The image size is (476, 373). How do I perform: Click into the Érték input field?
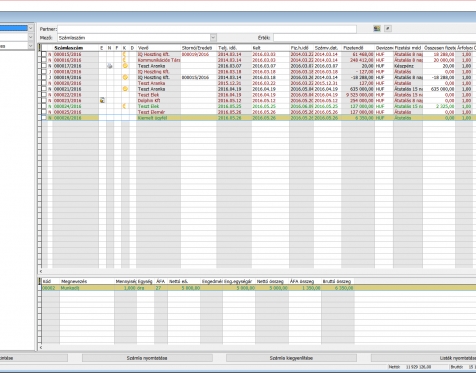click(375, 38)
